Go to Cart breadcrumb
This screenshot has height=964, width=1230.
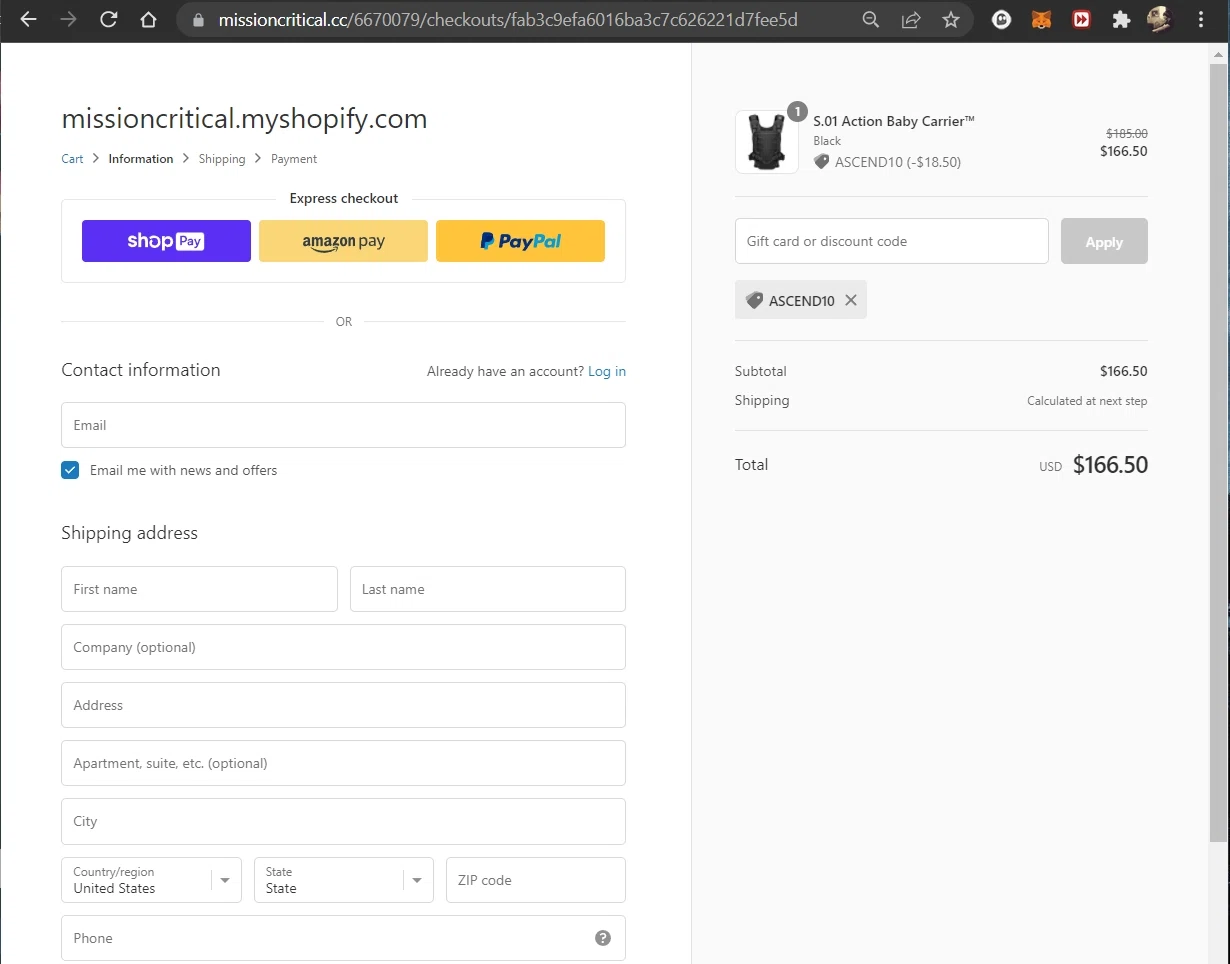click(x=72, y=159)
